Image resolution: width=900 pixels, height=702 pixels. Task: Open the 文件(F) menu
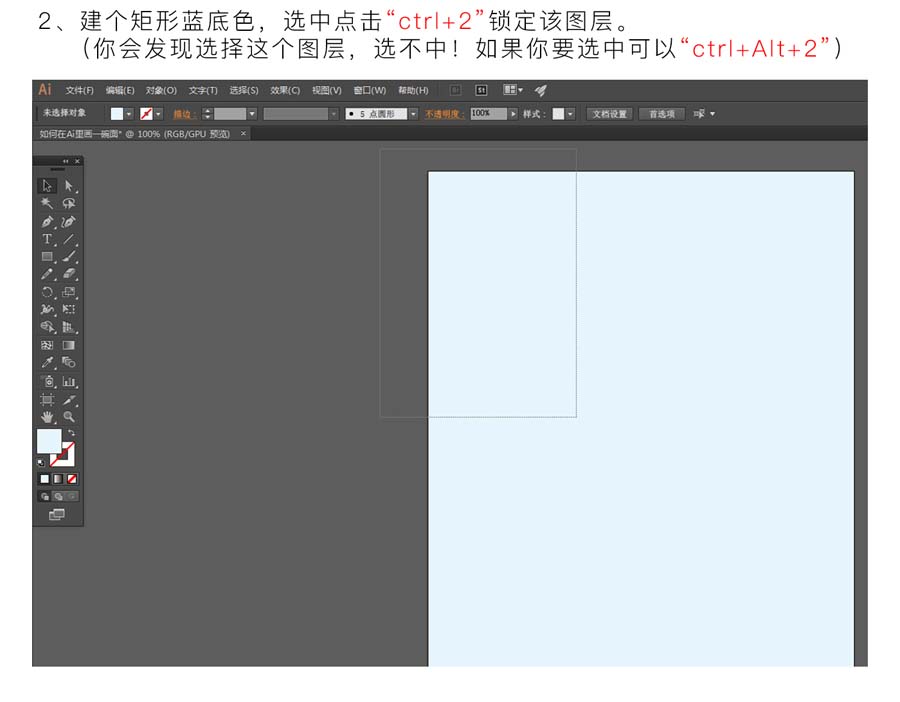pos(79,90)
